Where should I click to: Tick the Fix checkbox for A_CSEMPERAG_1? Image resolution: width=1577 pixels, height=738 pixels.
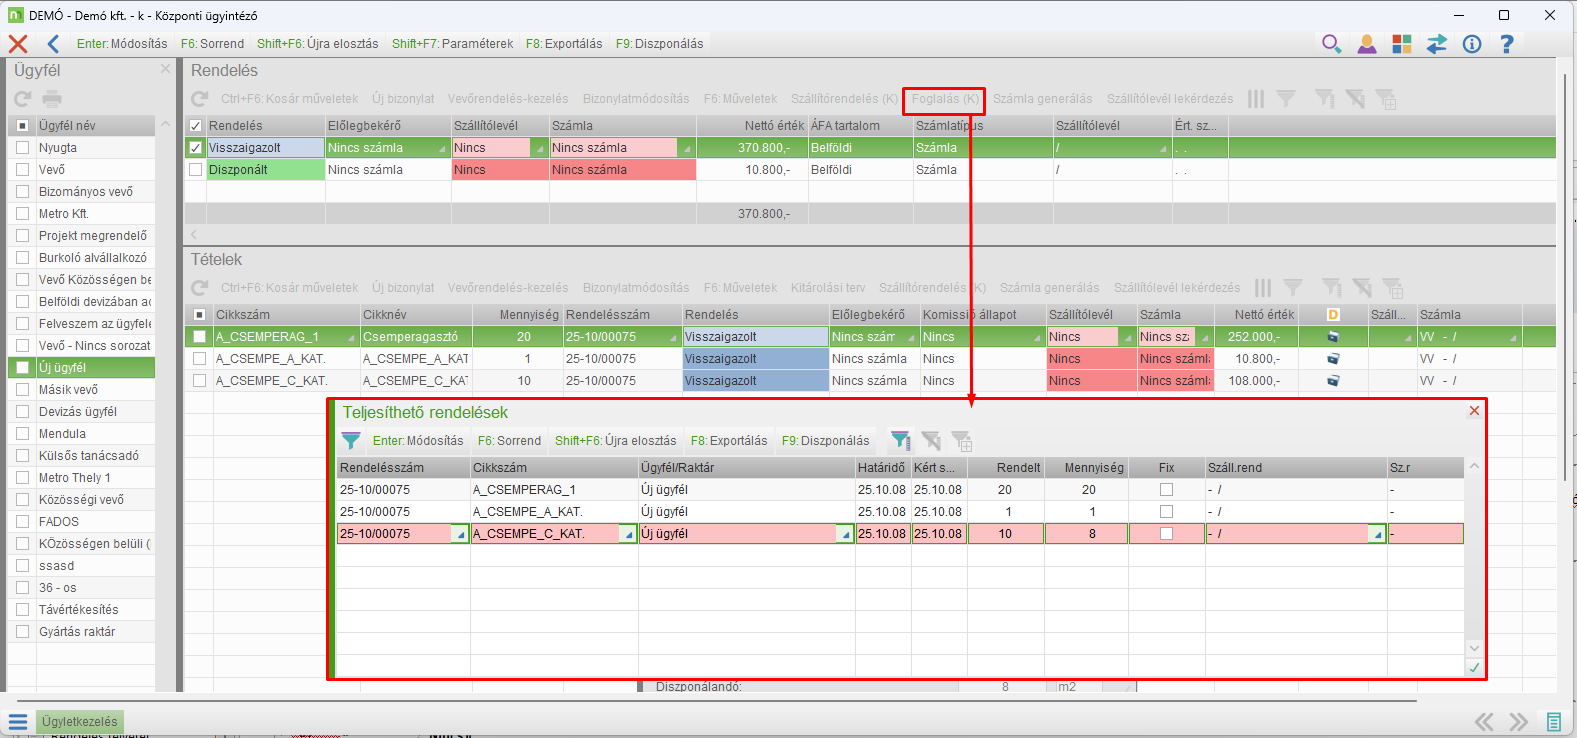pyautogui.click(x=1166, y=490)
